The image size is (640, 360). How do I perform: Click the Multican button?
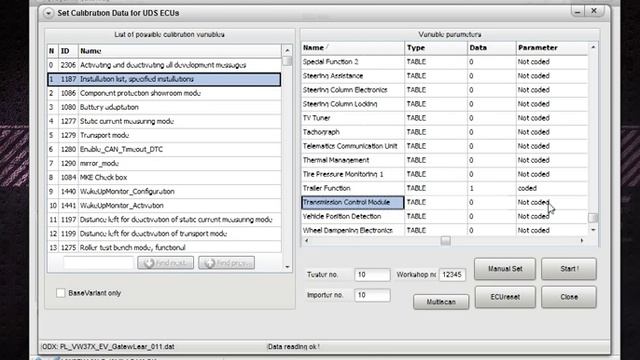pos(441,302)
